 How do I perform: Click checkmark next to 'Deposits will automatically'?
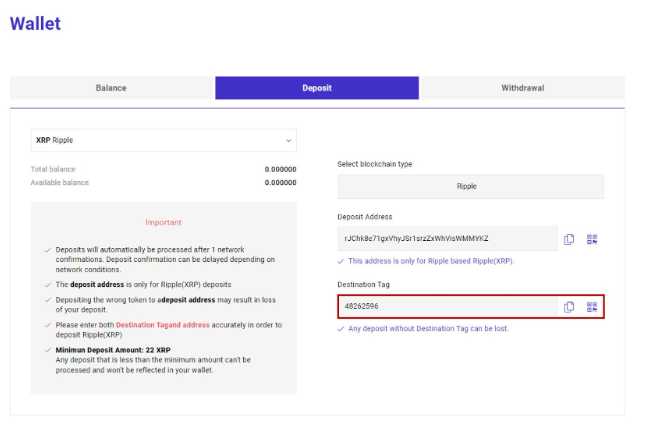48,250
